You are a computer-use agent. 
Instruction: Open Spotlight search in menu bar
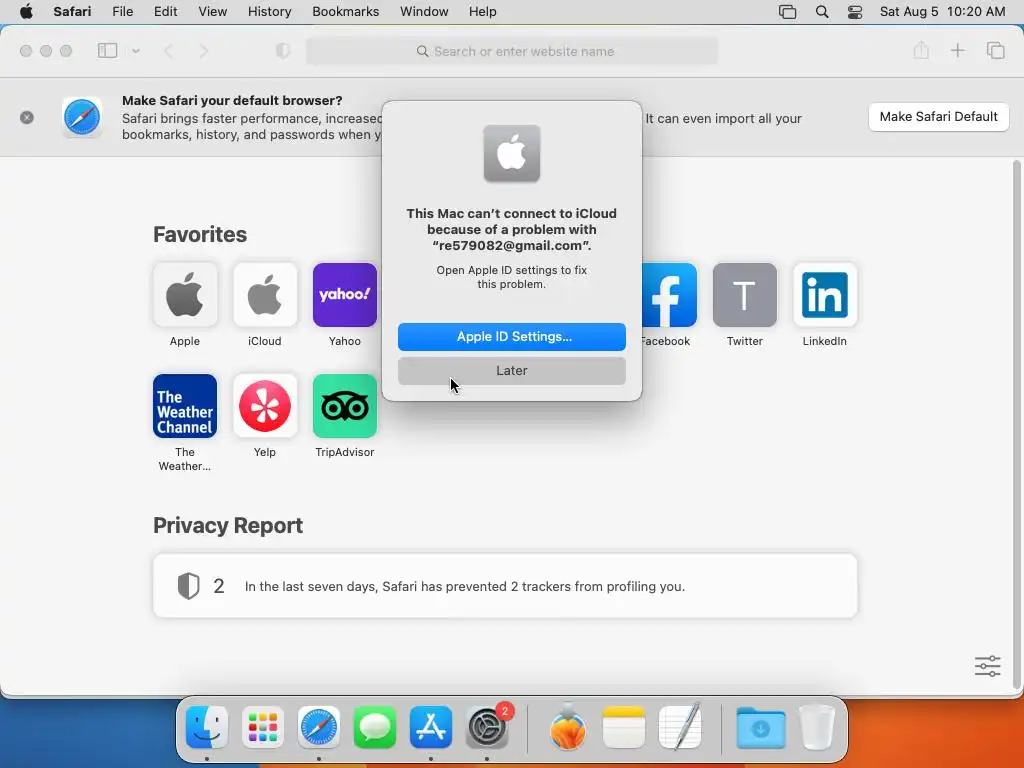pyautogui.click(x=822, y=12)
